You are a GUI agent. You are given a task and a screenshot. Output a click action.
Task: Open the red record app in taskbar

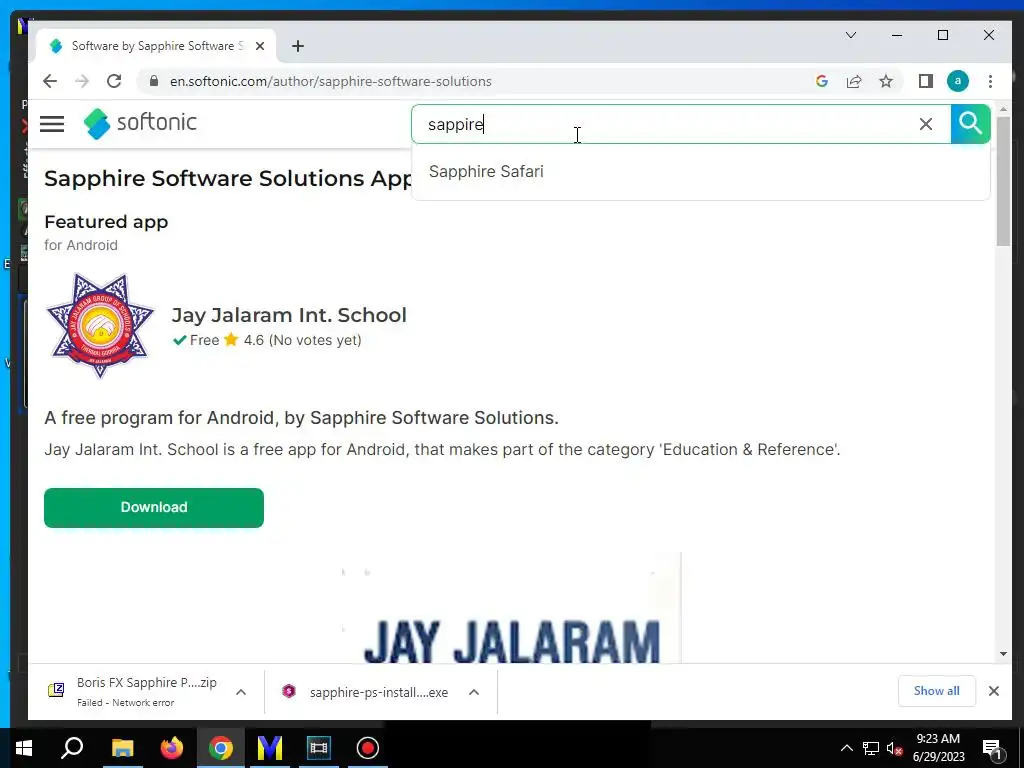(368, 748)
